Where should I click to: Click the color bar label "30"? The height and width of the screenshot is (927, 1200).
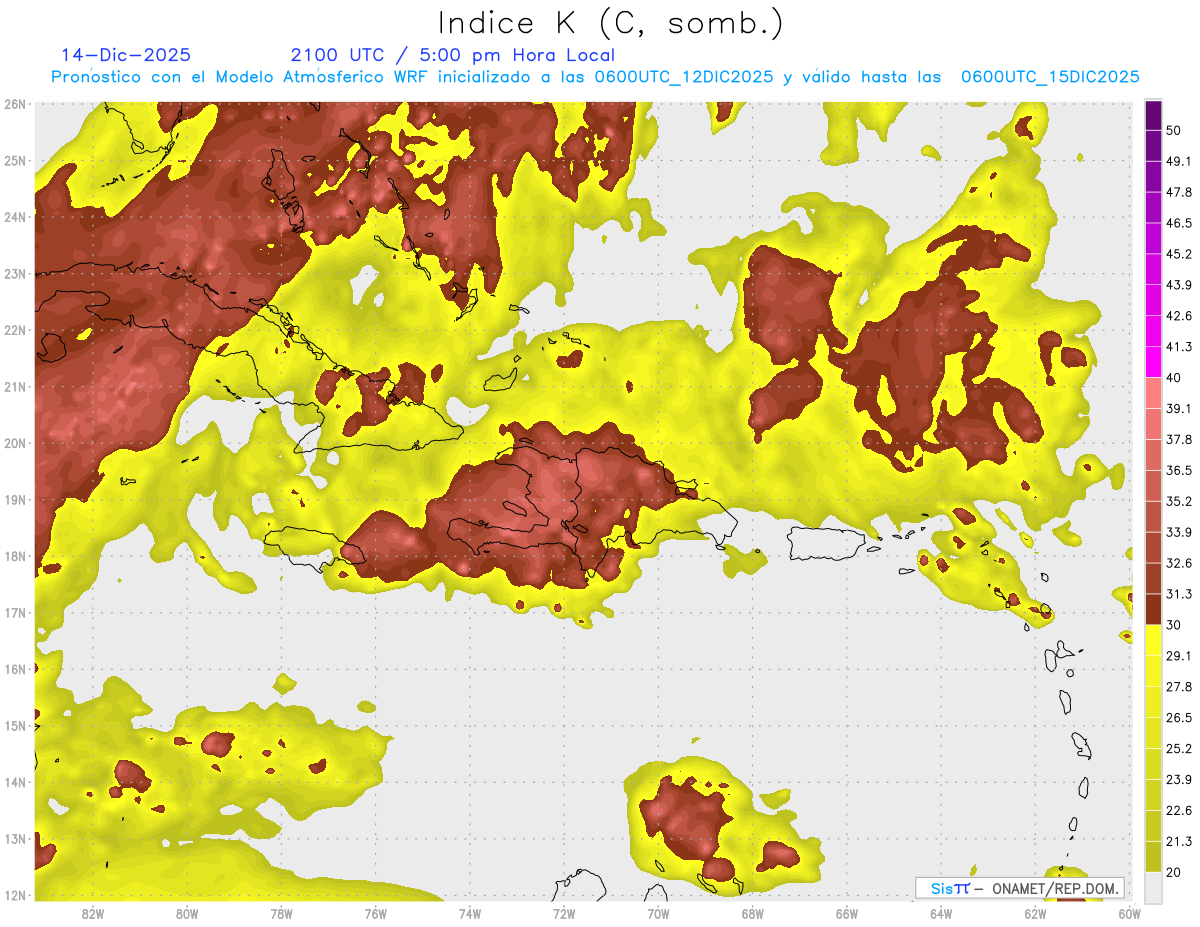click(x=1173, y=625)
